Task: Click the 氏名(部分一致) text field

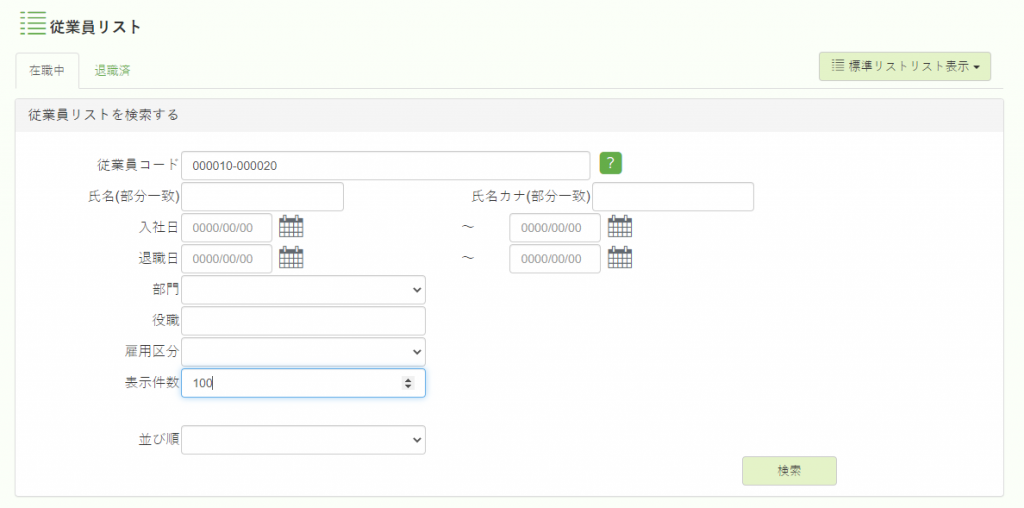Action: (x=263, y=197)
